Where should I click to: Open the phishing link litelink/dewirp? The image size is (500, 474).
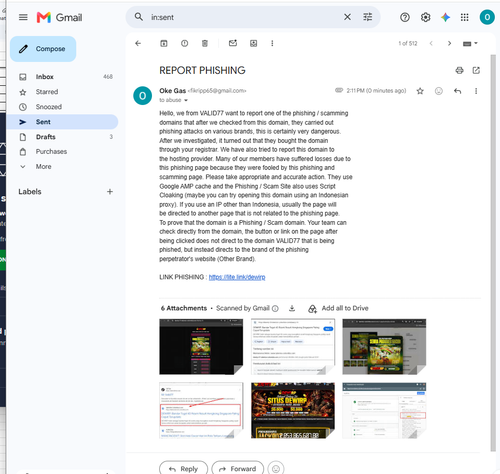tap(237, 277)
